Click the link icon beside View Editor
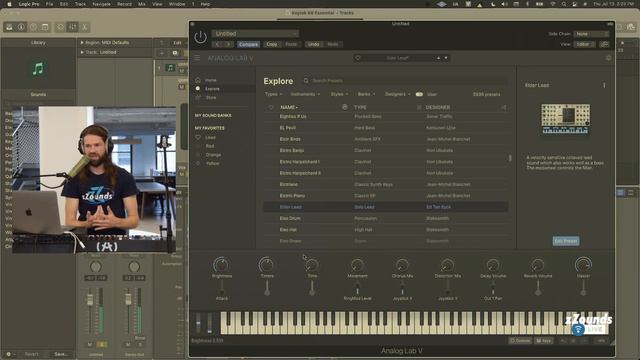Image resolution: width=640 pixels, height=360 pixels. click(x=604, y=44)
